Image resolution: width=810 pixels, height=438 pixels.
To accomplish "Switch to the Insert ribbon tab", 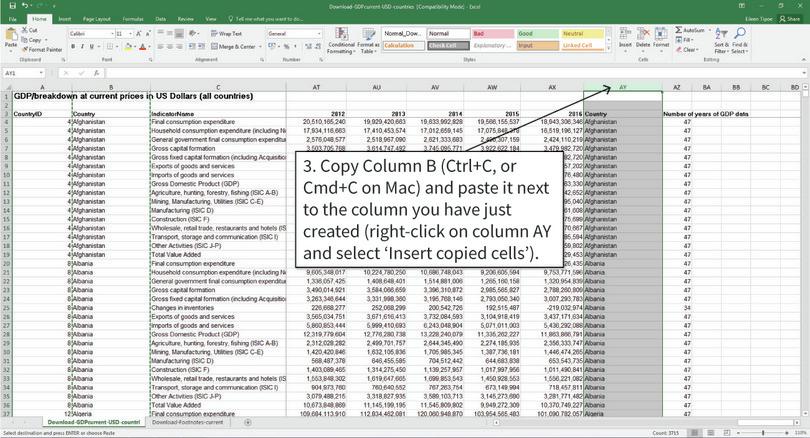I will click(x=65, y=19).
